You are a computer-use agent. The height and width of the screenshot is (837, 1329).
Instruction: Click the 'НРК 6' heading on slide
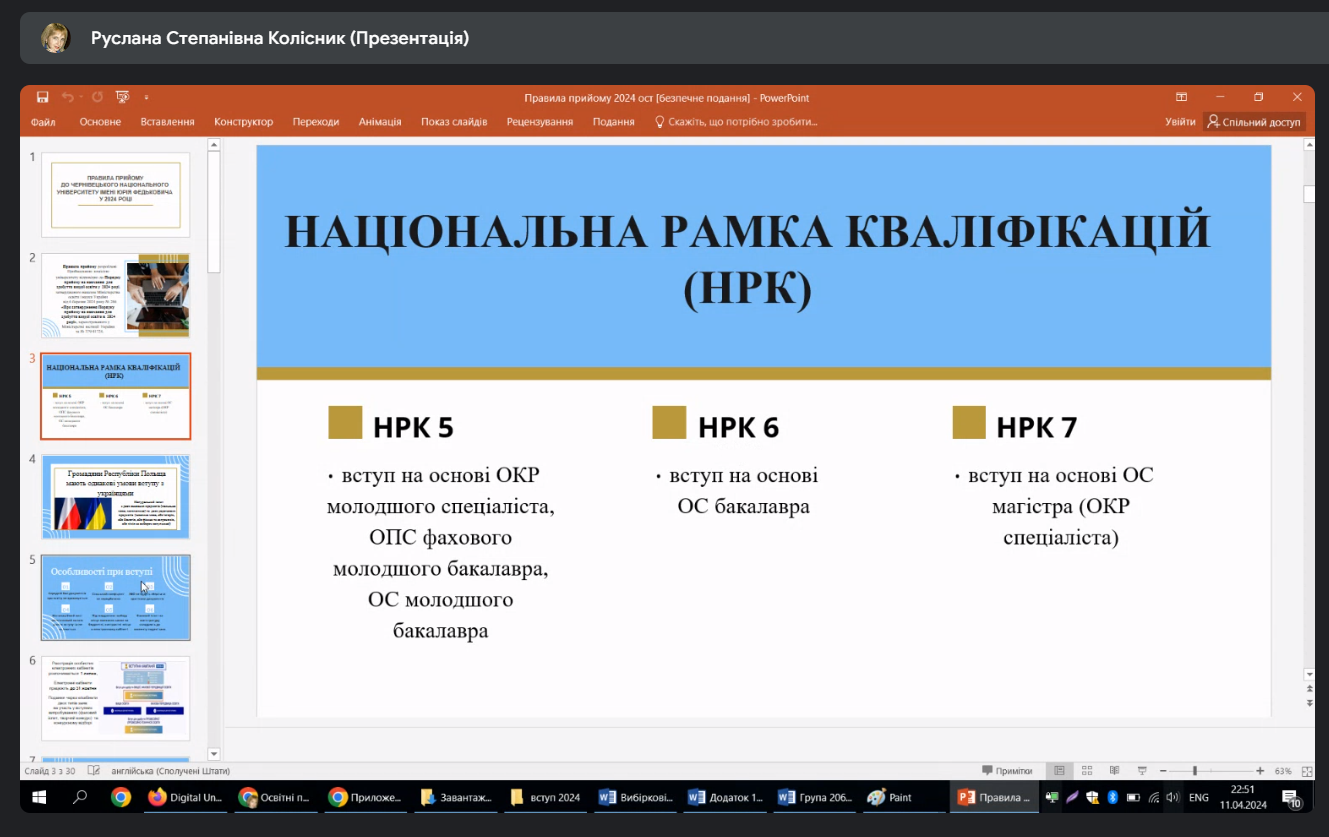[x=738, y=428]
